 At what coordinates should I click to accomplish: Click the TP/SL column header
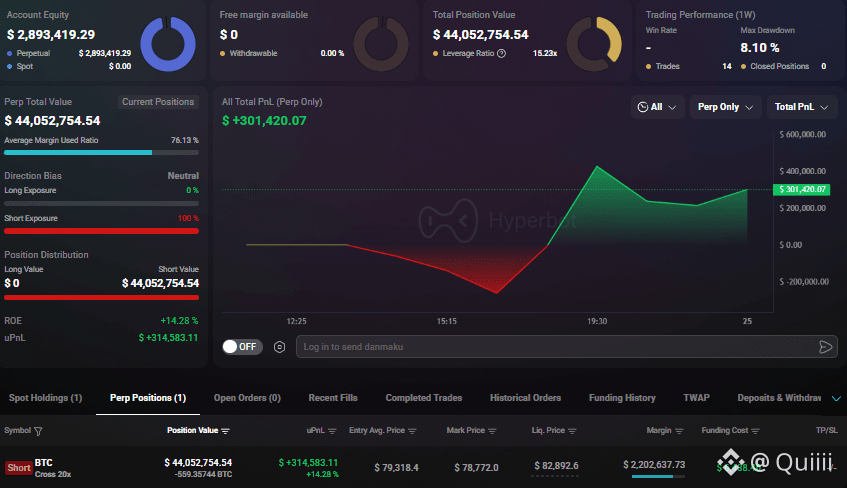tap(826, 431)
